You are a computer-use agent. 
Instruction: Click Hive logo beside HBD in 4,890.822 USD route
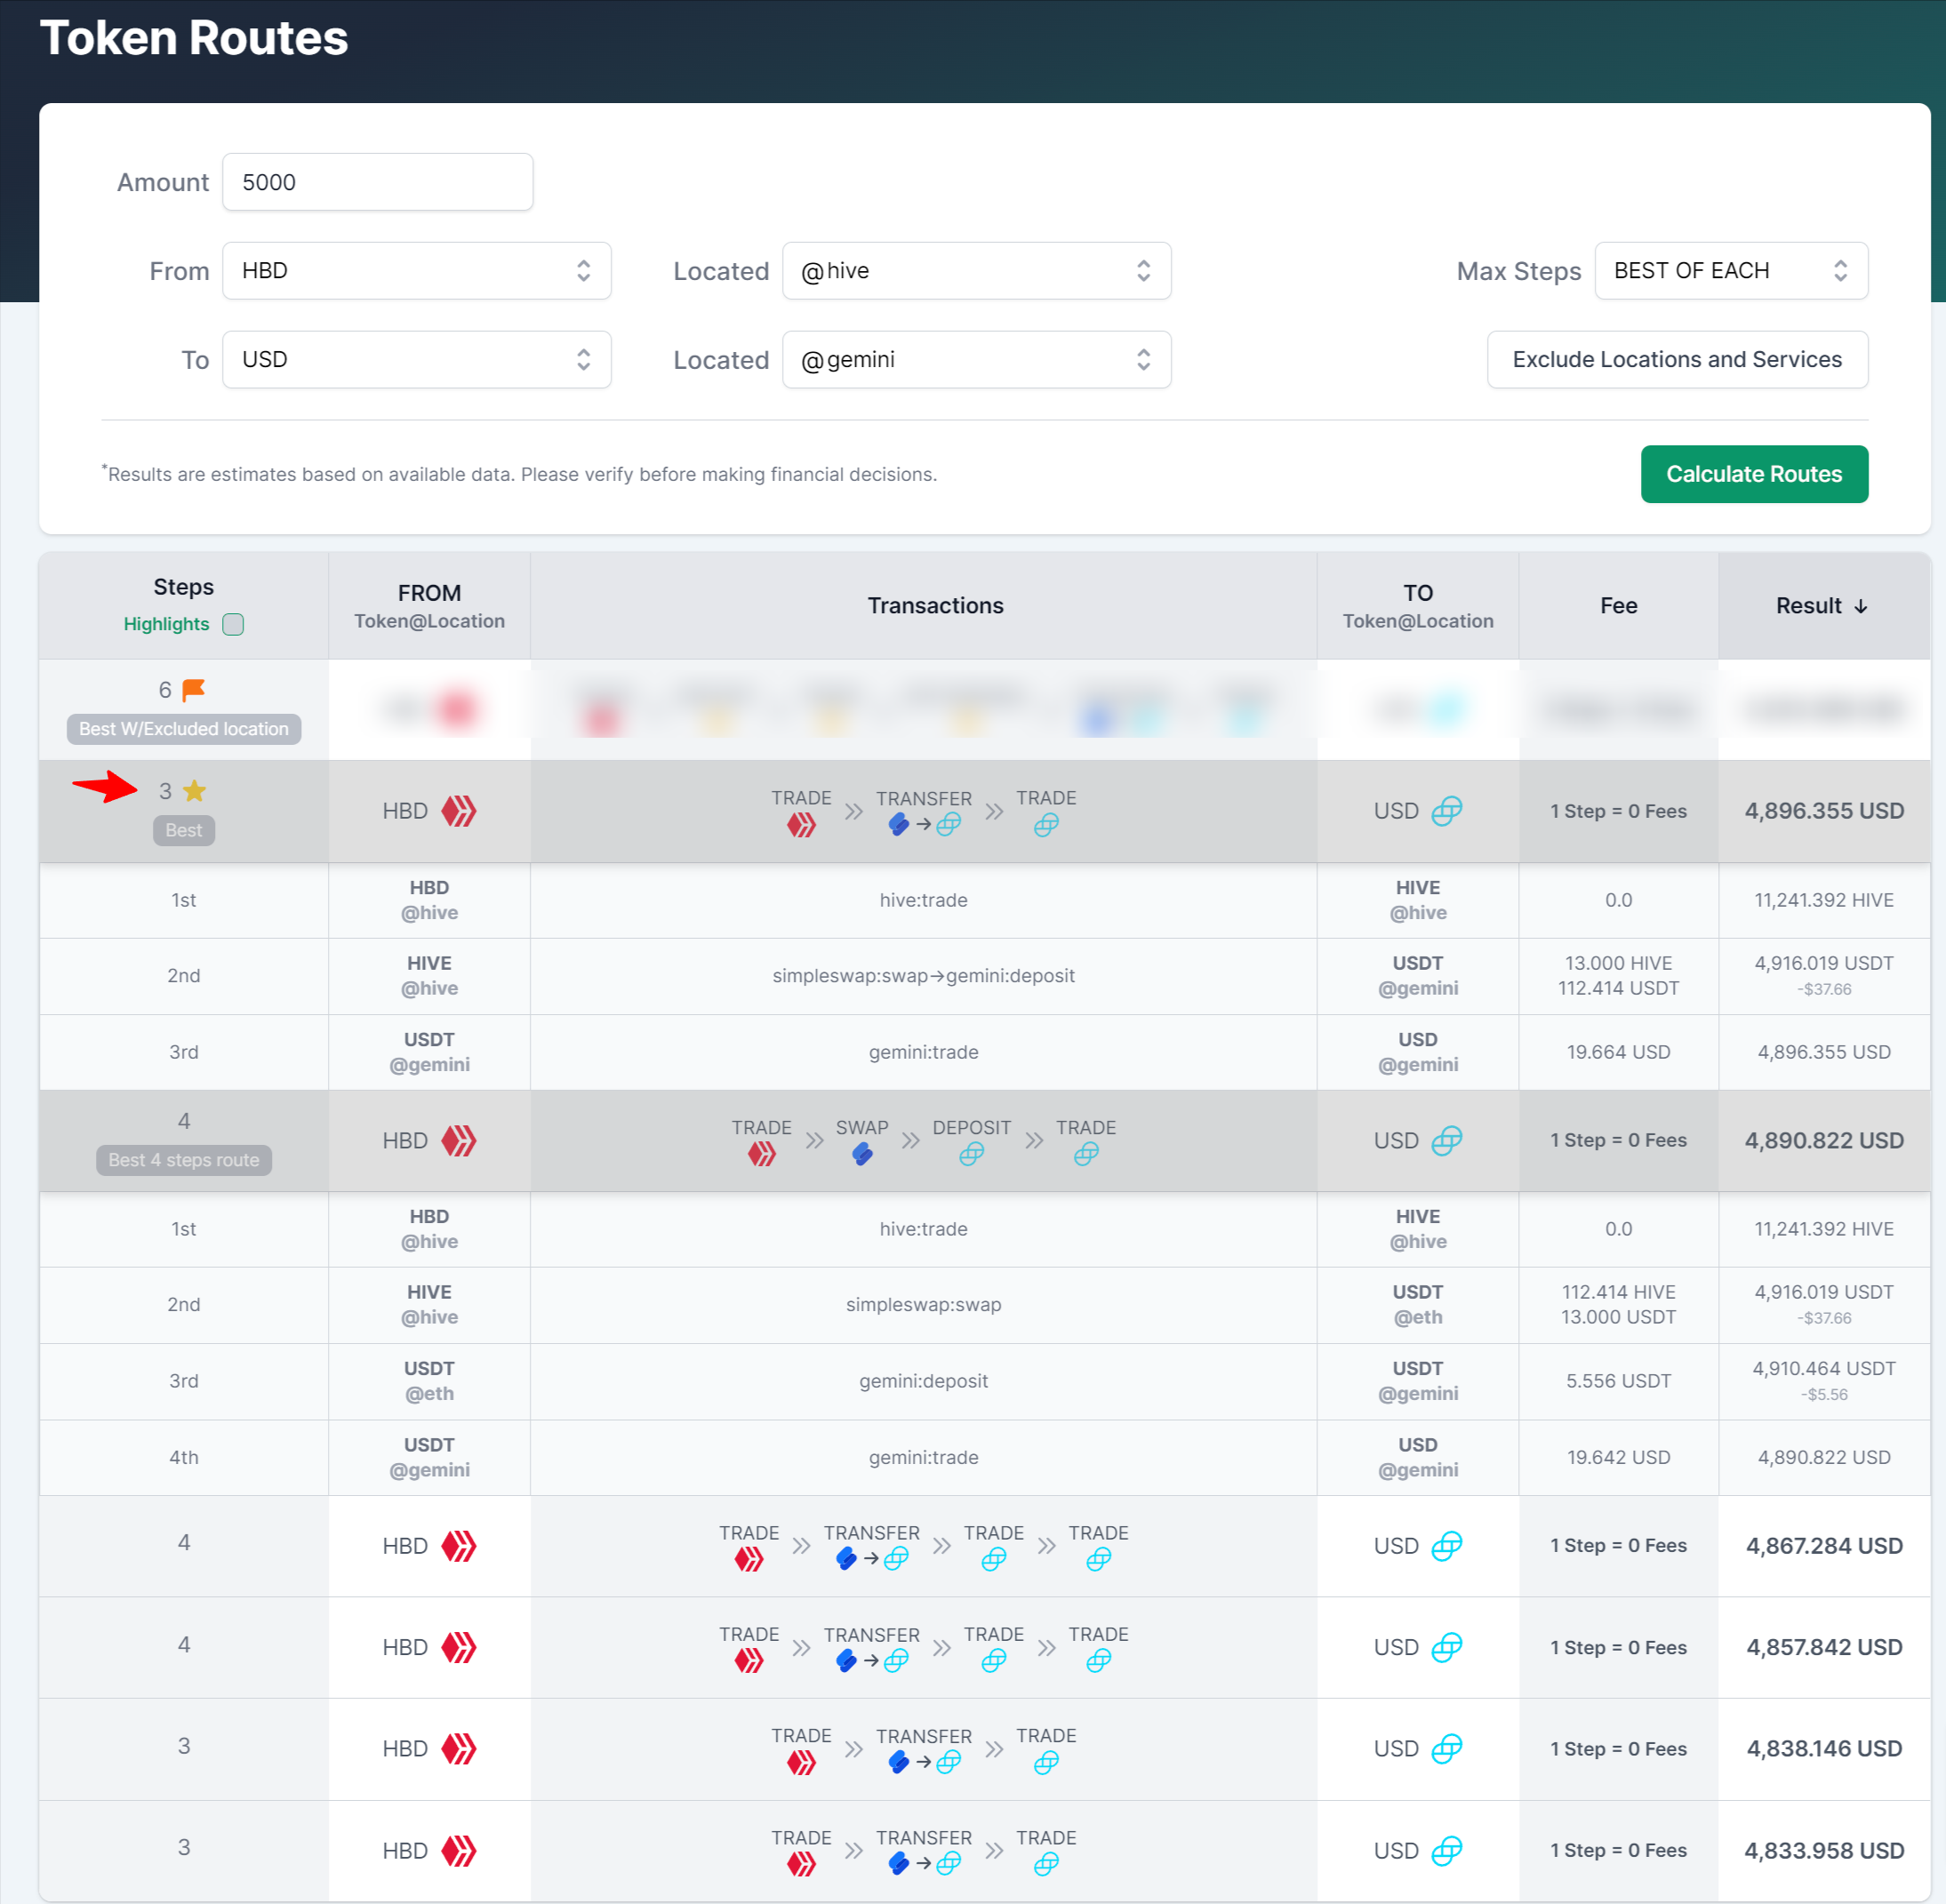(459, 1141)
